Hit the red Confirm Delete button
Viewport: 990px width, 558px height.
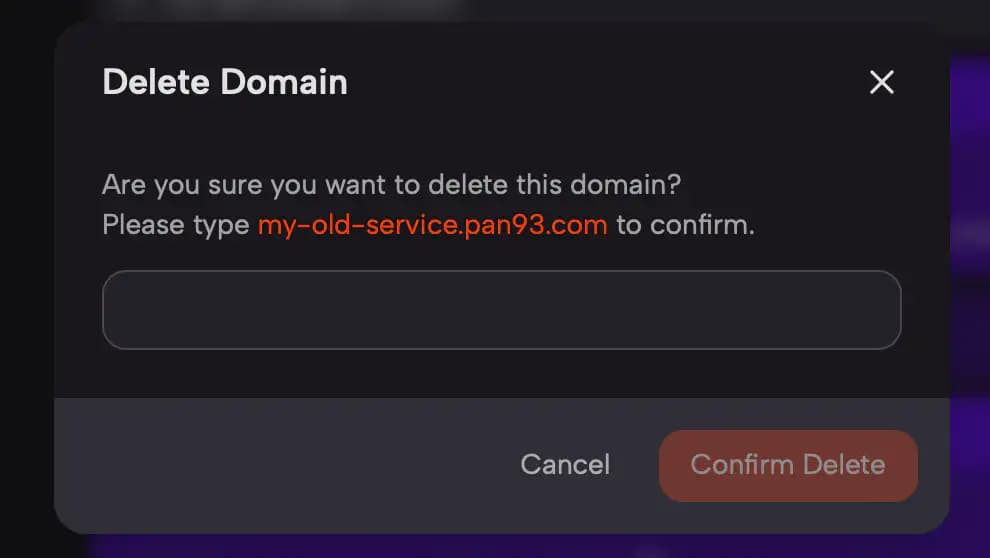(x=788, y=466)
